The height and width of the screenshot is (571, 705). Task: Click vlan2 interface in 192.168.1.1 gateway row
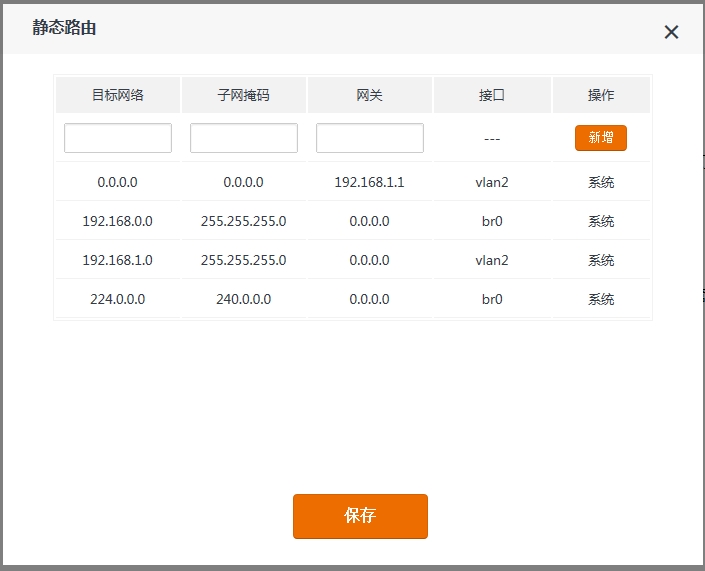(x=492, y=182)
